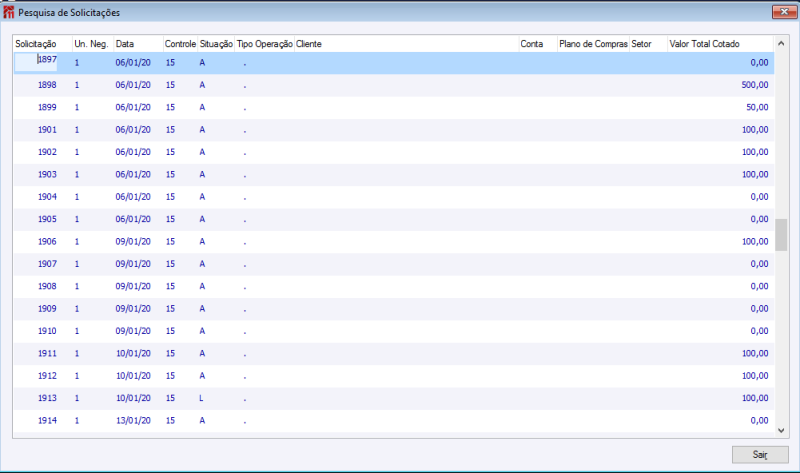This screenshot has width=800, height=473.
Task: Select solicitation row 1911
Action: 394,354
